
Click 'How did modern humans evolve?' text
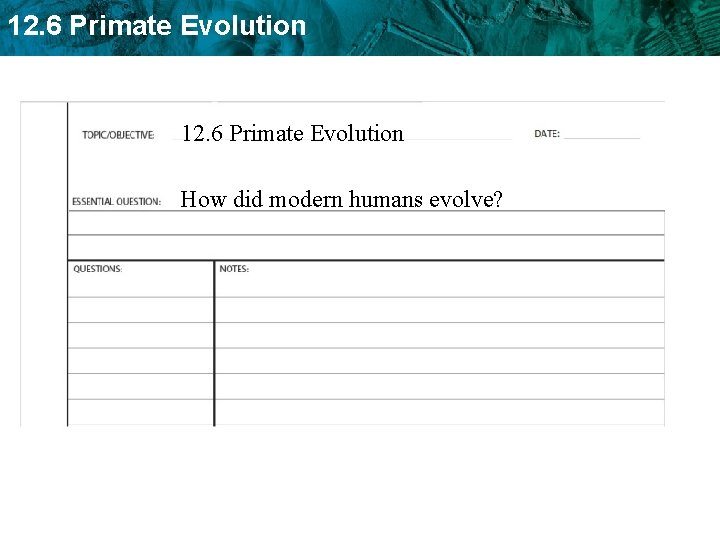pos(341,199)
